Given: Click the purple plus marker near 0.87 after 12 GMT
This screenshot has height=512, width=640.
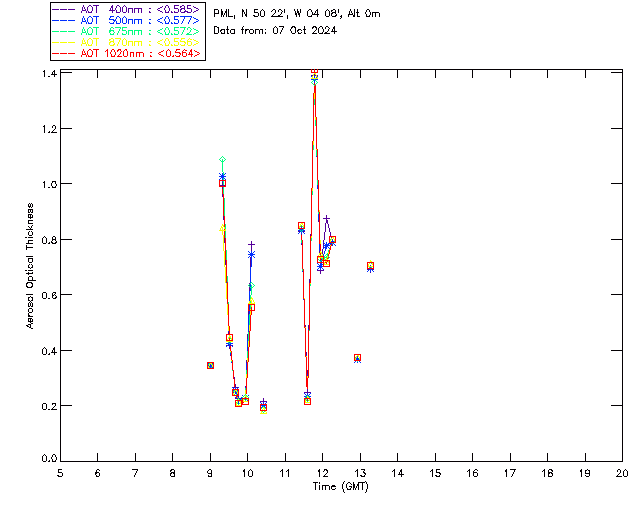Looking at the screenshot, I should (x=327, y=219).
